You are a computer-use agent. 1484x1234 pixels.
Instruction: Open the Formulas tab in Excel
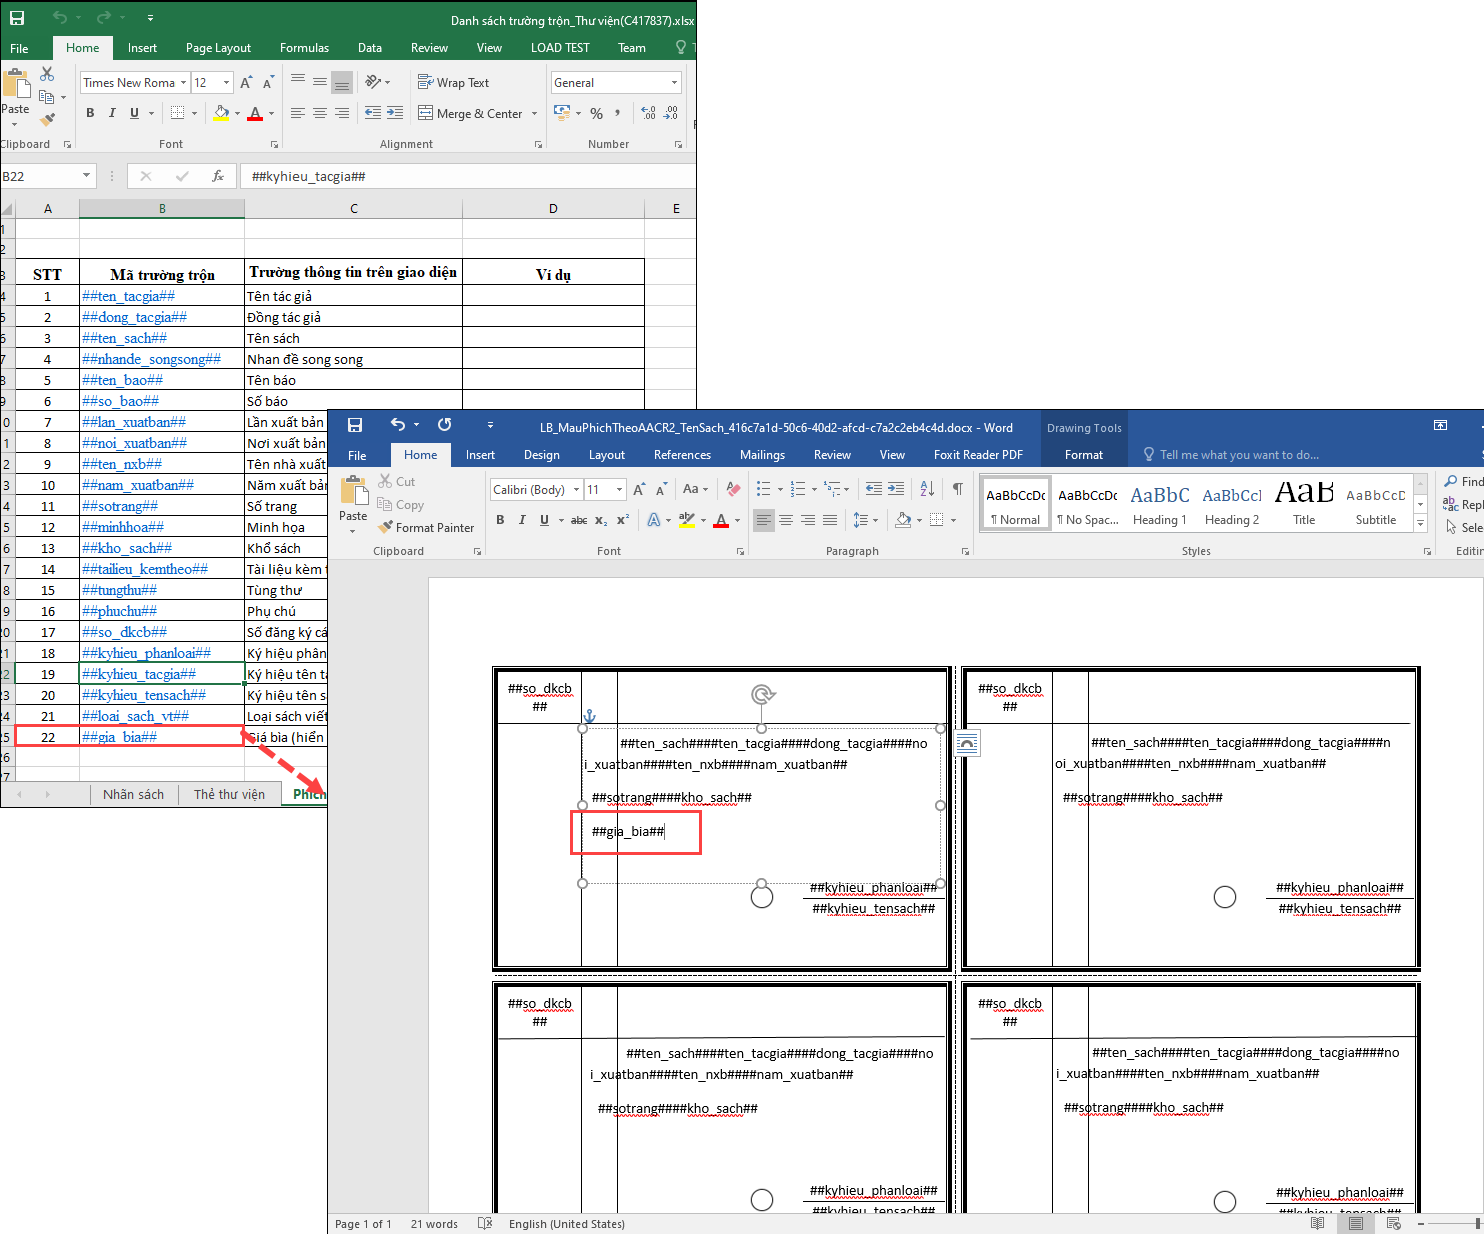[304, 48]
